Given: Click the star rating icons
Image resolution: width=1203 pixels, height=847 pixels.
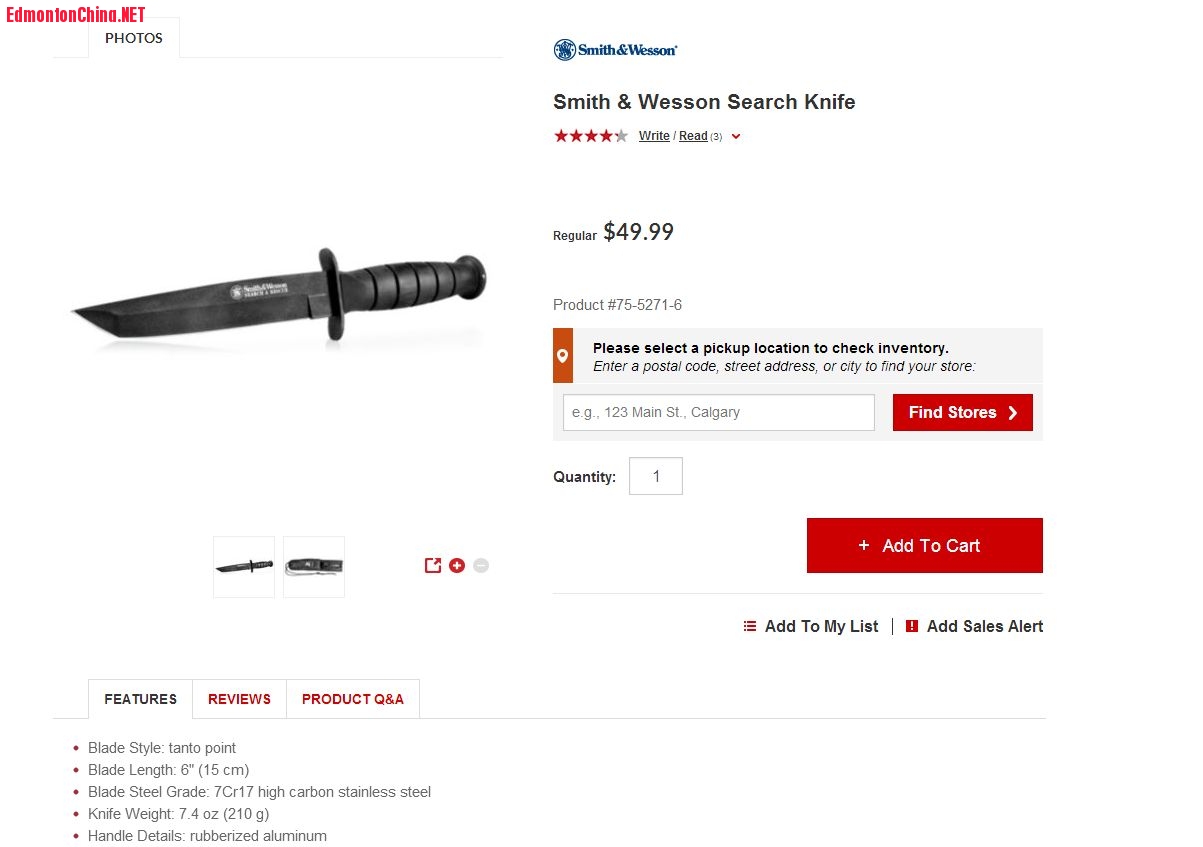Looking at the screenshot, I should coord(591,136).
